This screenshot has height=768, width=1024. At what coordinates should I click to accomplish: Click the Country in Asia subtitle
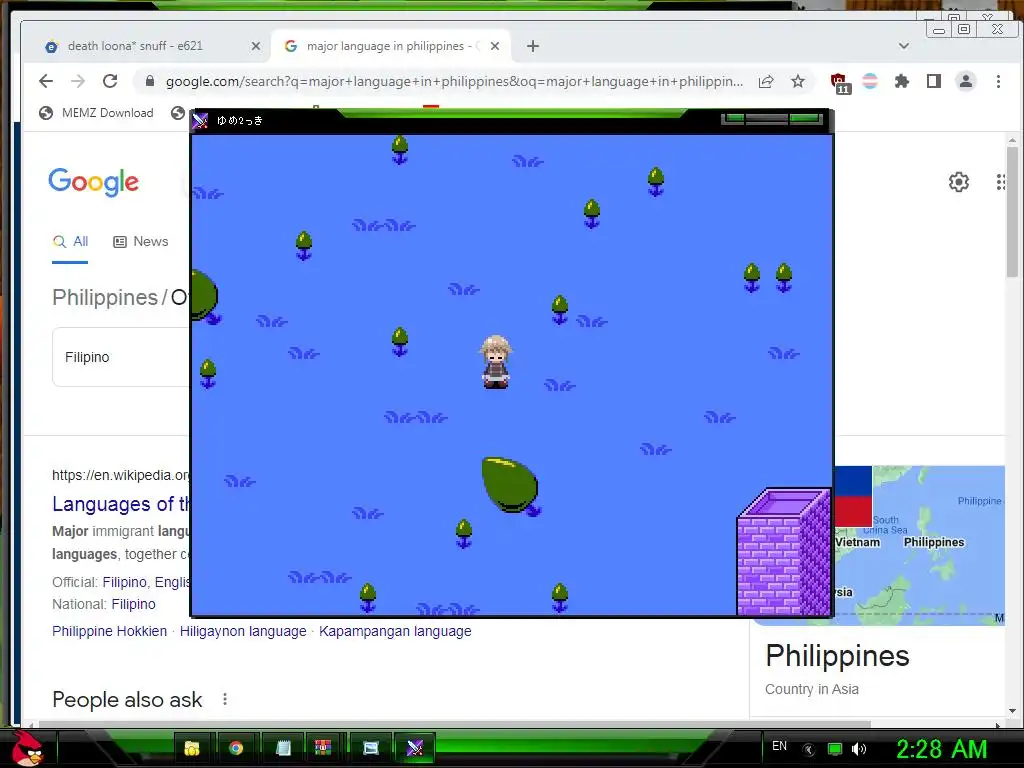(x=812, y=690)
